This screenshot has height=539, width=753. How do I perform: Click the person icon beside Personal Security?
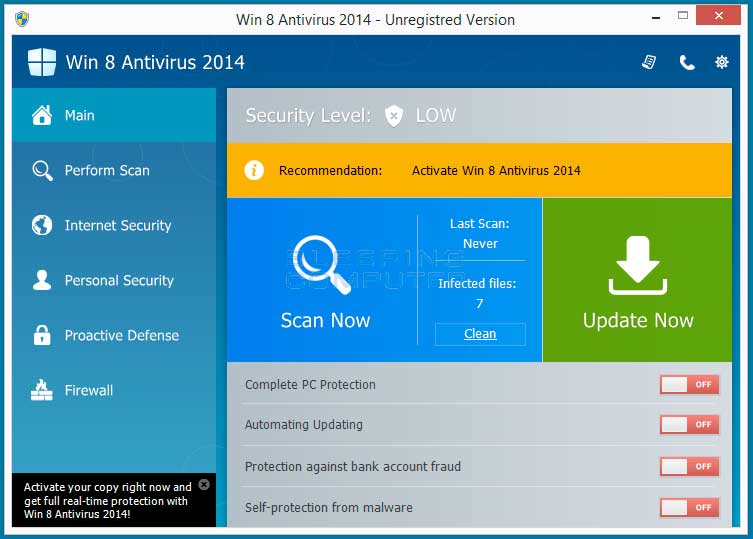click(x=42, y=280)
